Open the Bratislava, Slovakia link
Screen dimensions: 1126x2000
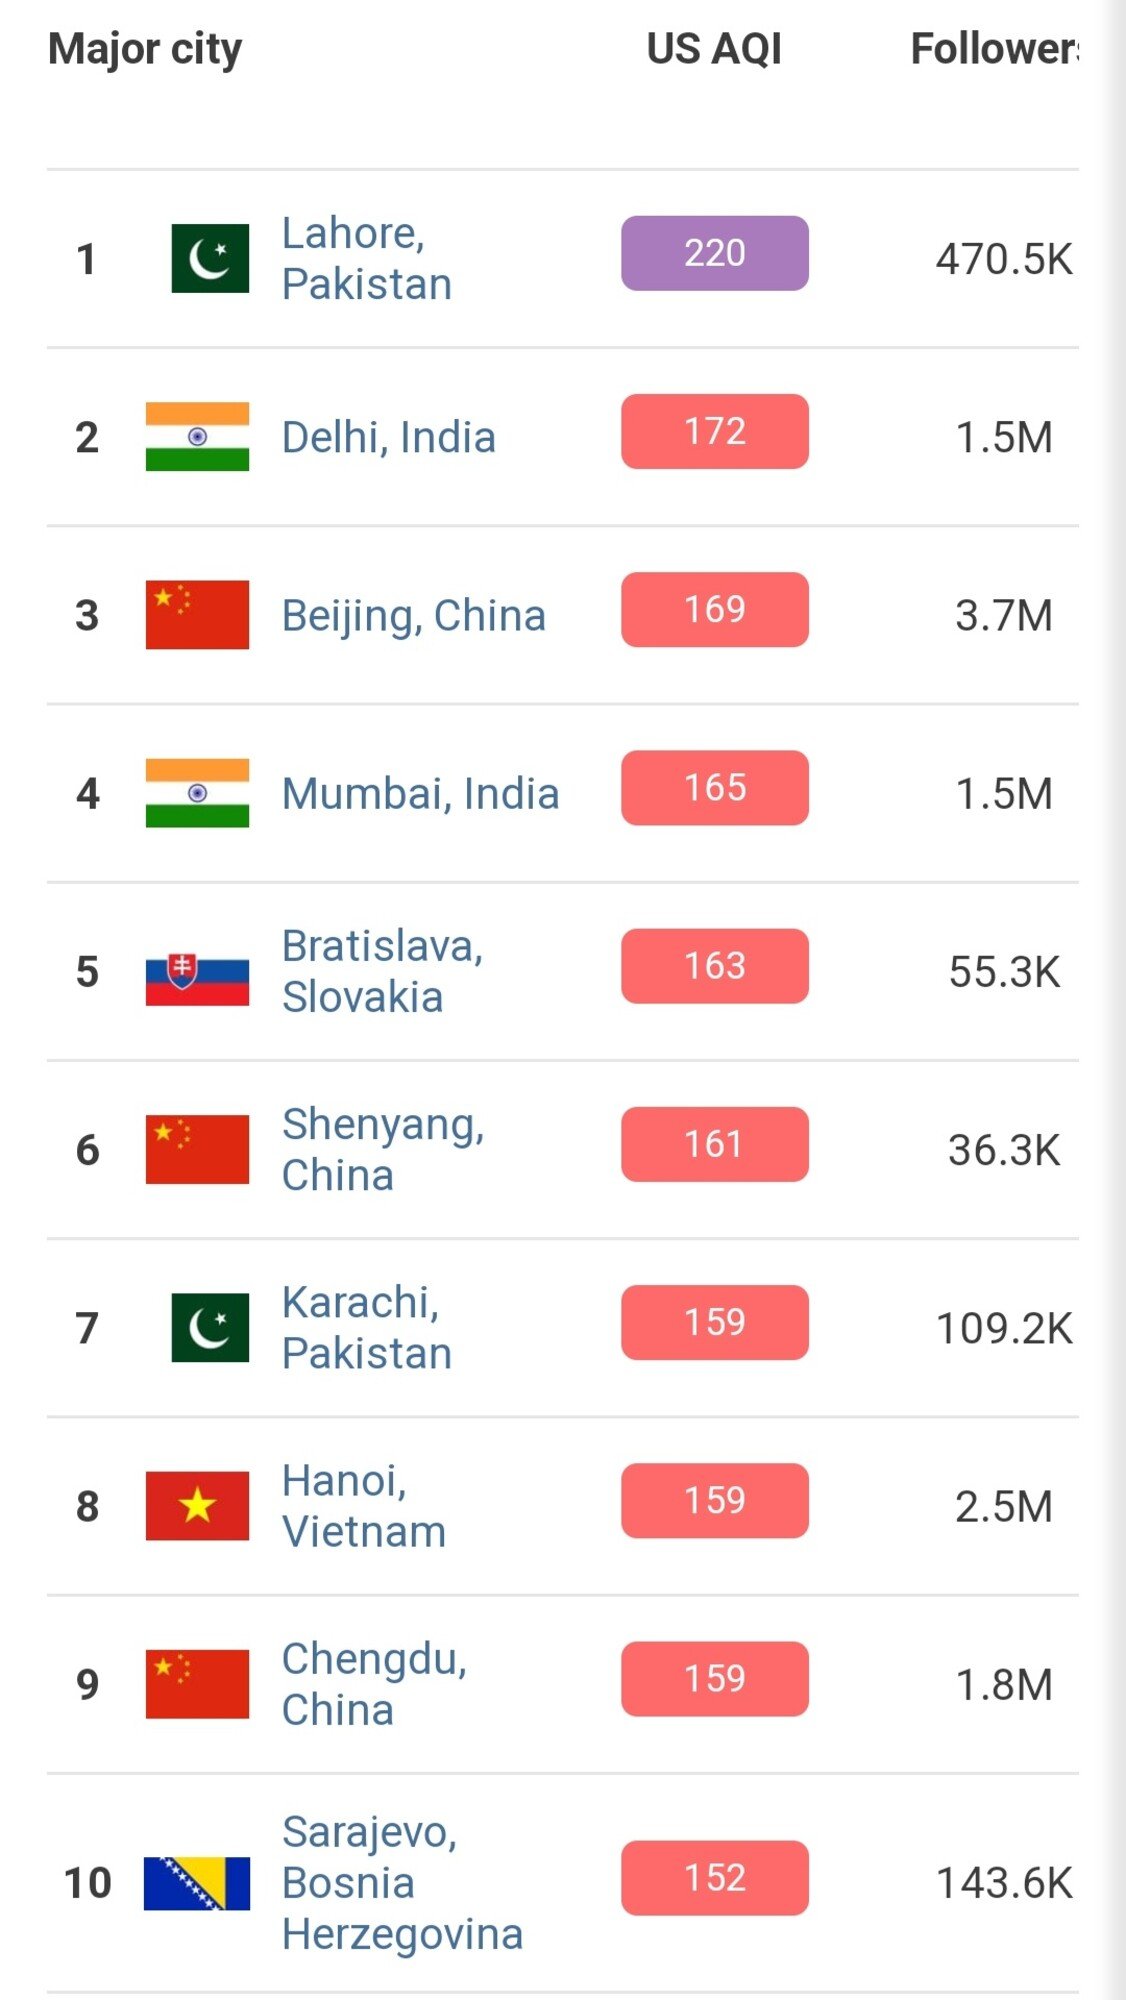pos(383,971)
